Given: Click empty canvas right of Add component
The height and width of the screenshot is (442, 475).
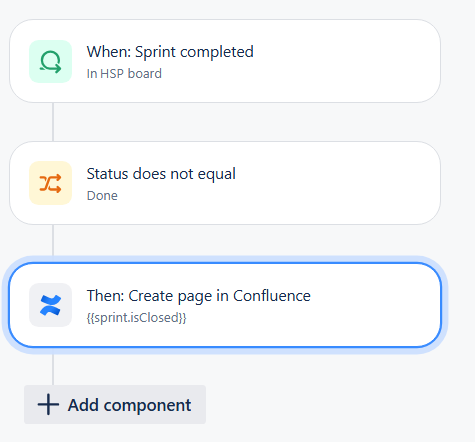Looking at the screenshot, I should [x=333, y=404].
